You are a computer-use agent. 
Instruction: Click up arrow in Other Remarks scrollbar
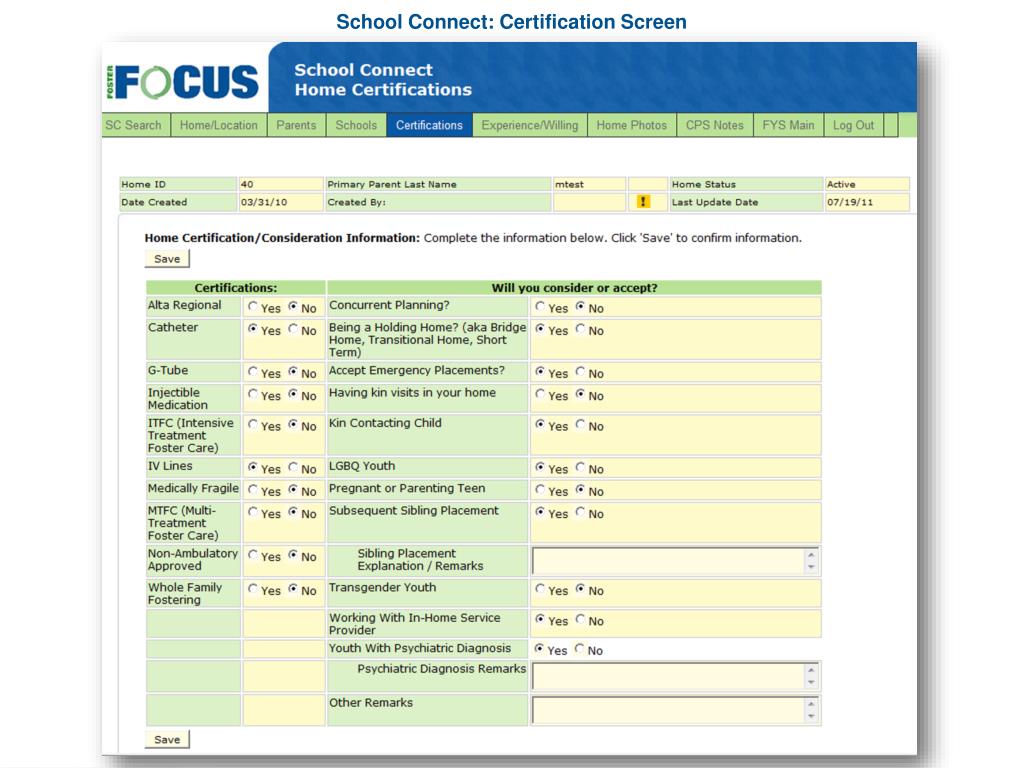(811, 703)
